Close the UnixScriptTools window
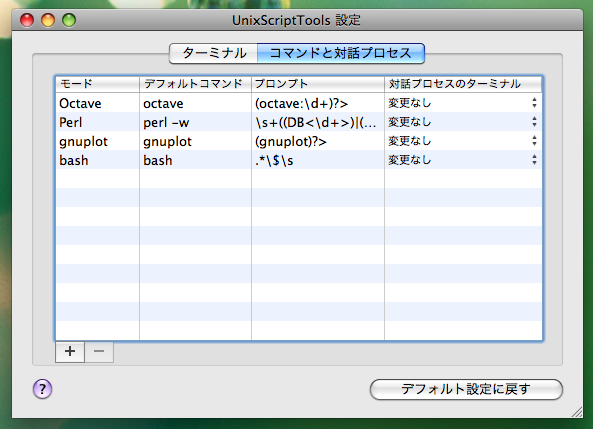Viewport: 593px width, 429px height. pos(27,20)
